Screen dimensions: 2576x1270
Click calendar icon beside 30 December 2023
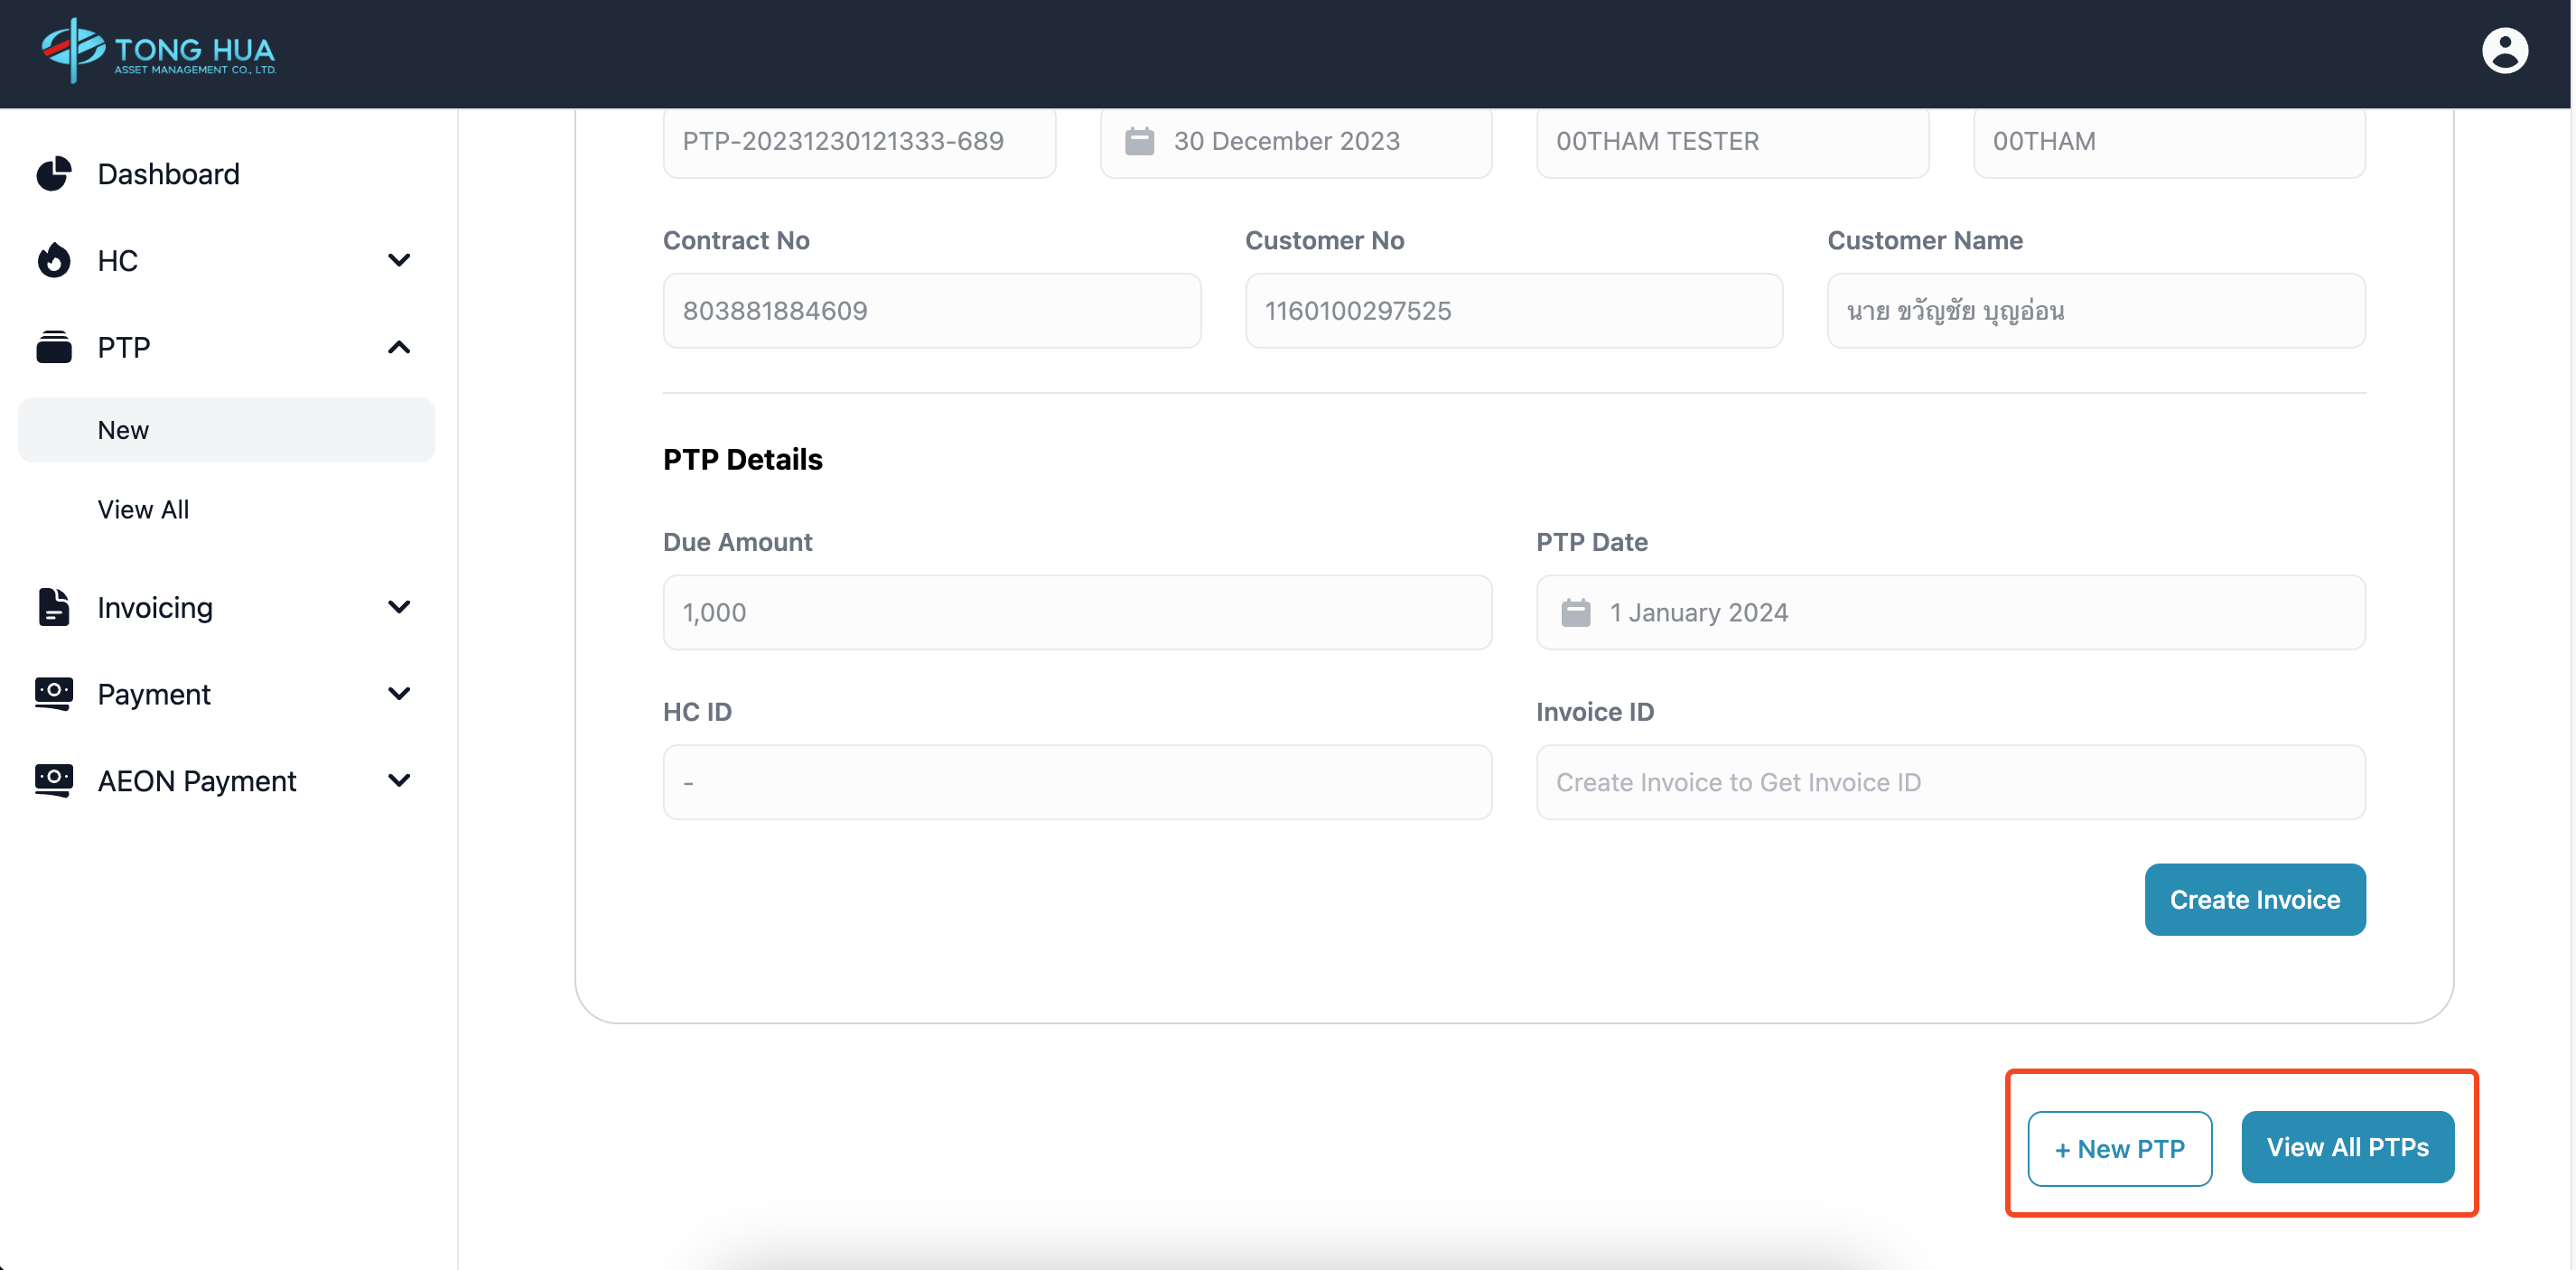click(1139, 141)
